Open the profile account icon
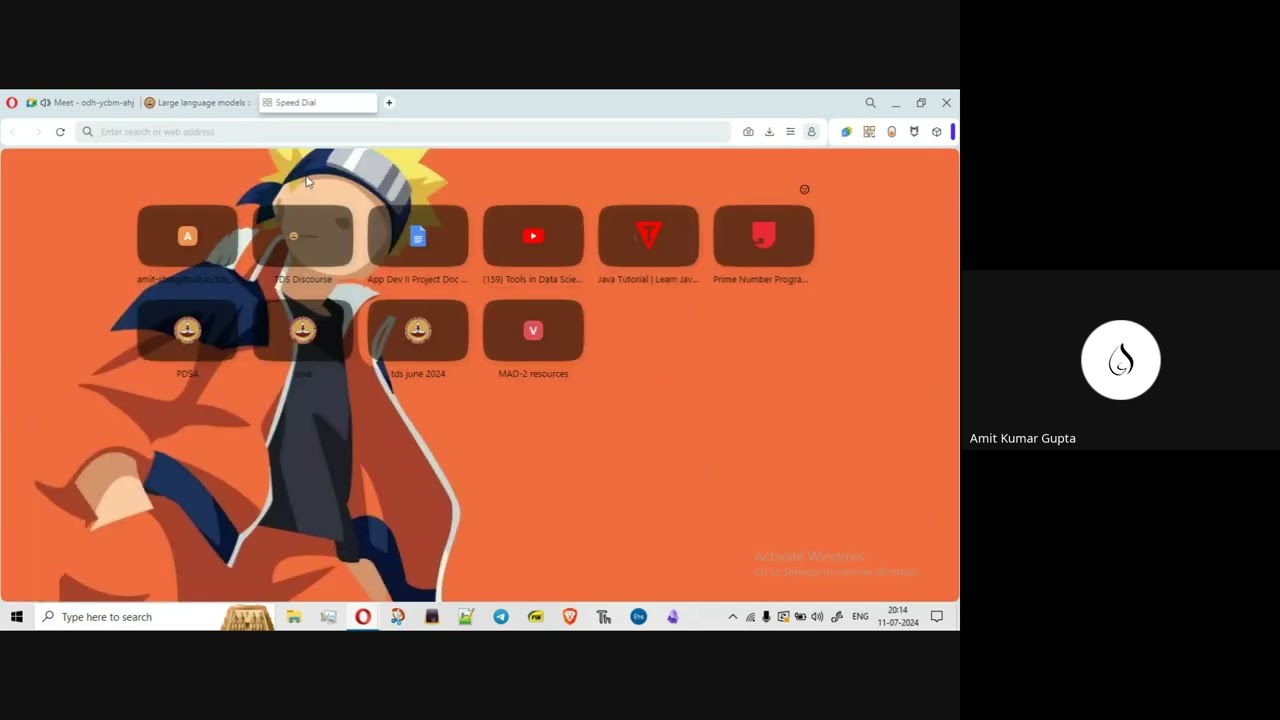This screenshot has width=1280, height=720. coord(811,132)
